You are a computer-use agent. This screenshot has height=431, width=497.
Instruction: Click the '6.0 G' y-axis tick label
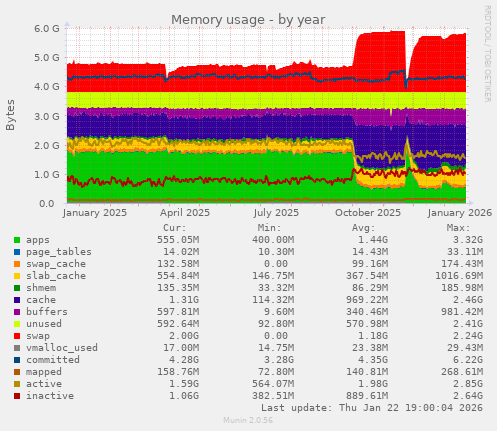[x=47, y=29]
